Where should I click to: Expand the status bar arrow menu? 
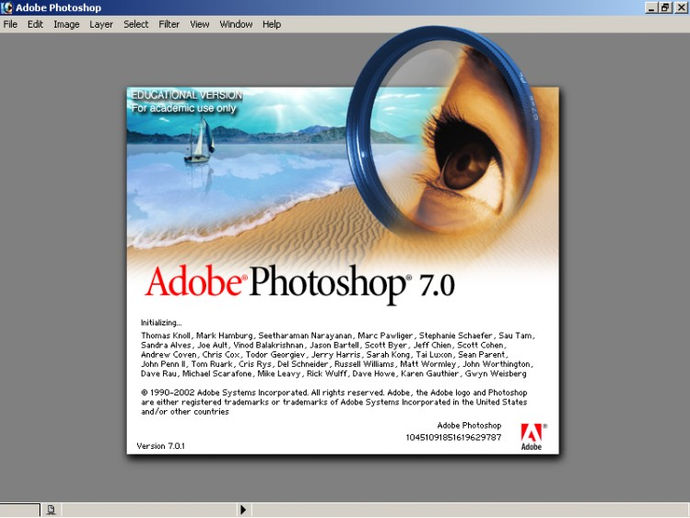(243, 510)
